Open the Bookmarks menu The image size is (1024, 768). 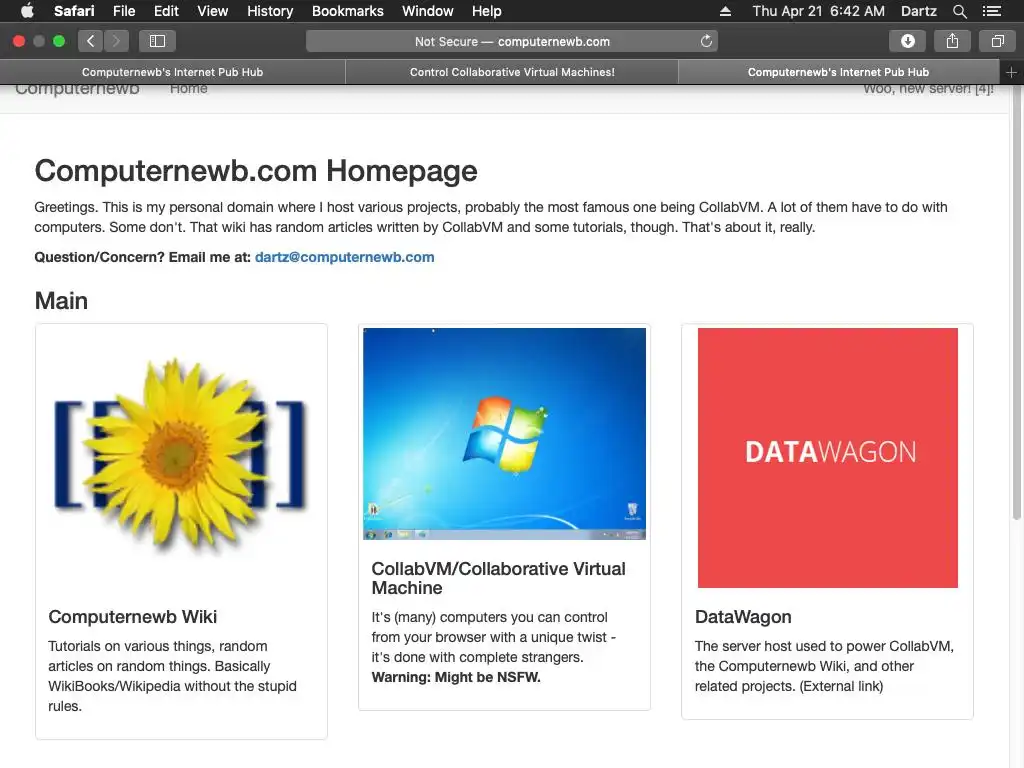pyautogui.click(x=347, y=11)
